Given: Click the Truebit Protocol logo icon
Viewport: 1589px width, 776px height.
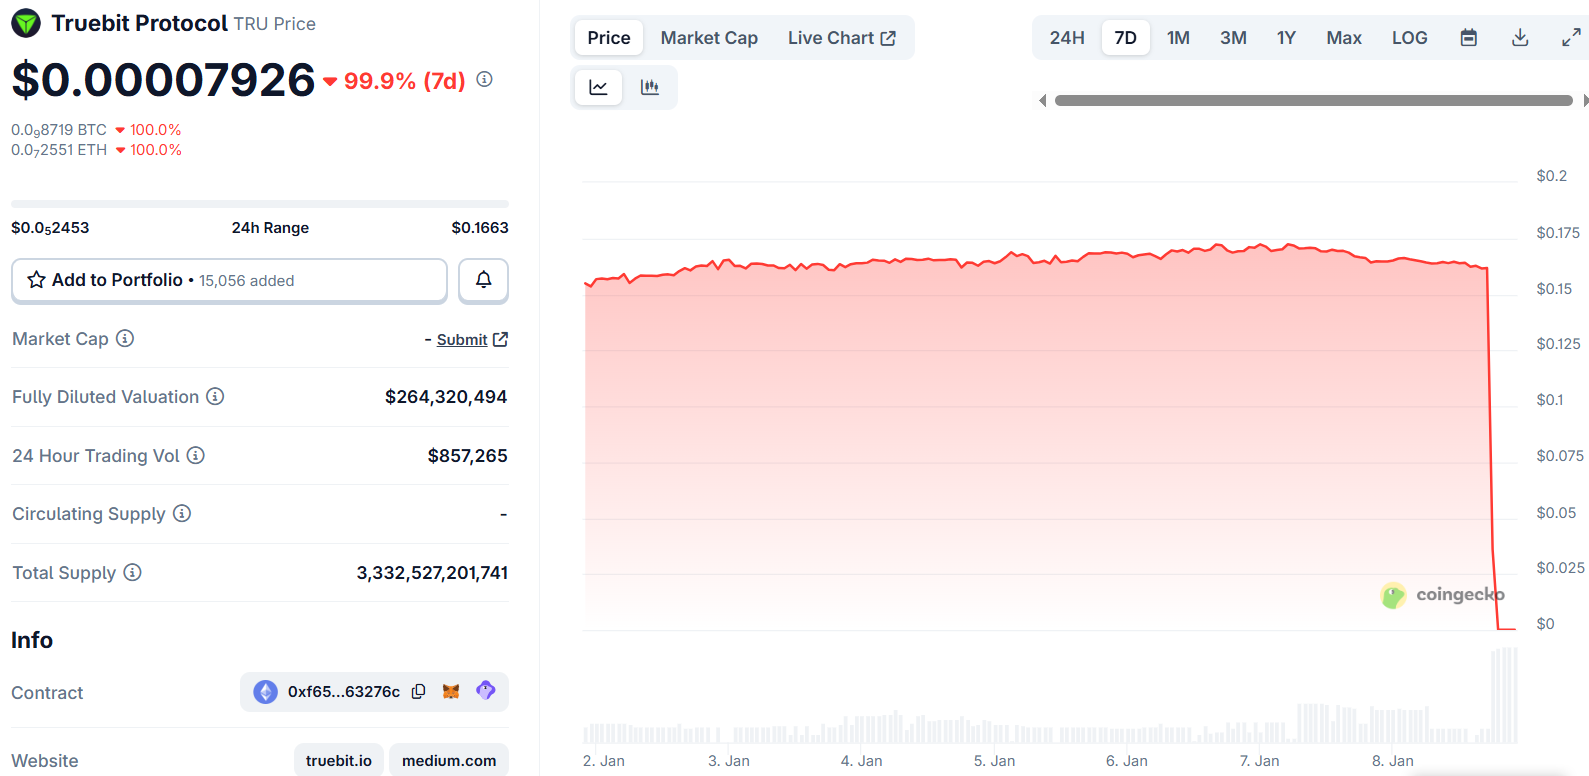Looking at the screenshot, I should coord(26,23).
